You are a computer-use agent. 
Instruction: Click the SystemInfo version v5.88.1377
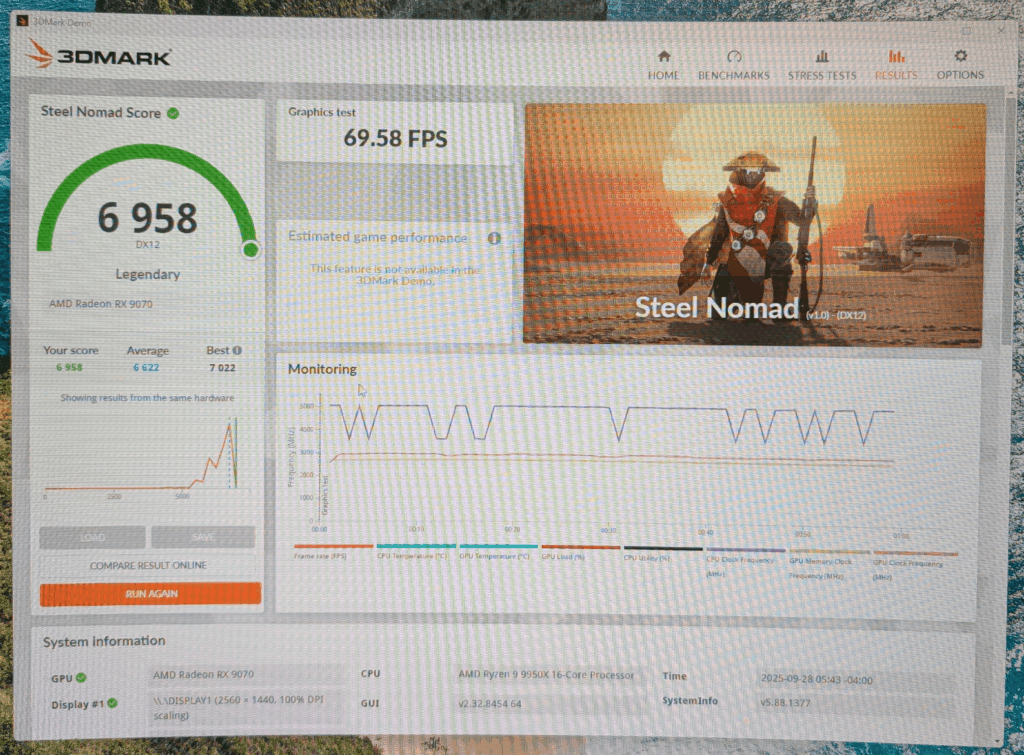(x=785, y=703)
